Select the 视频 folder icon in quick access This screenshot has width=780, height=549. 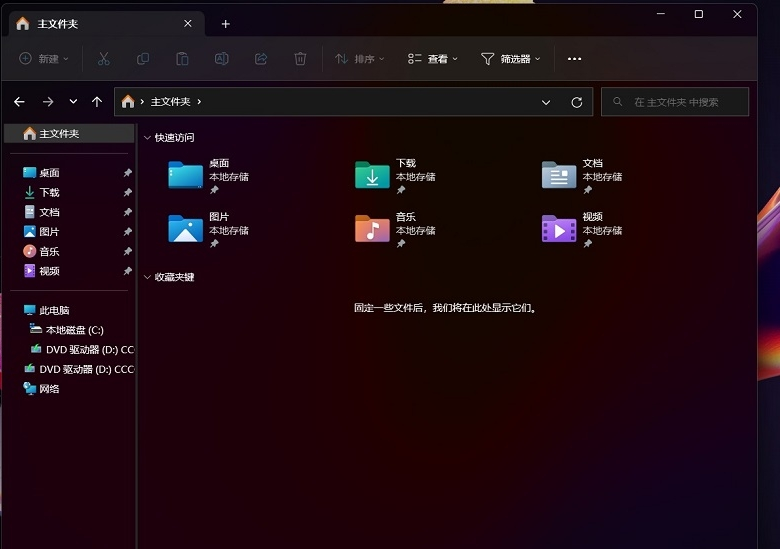(559, 229)
